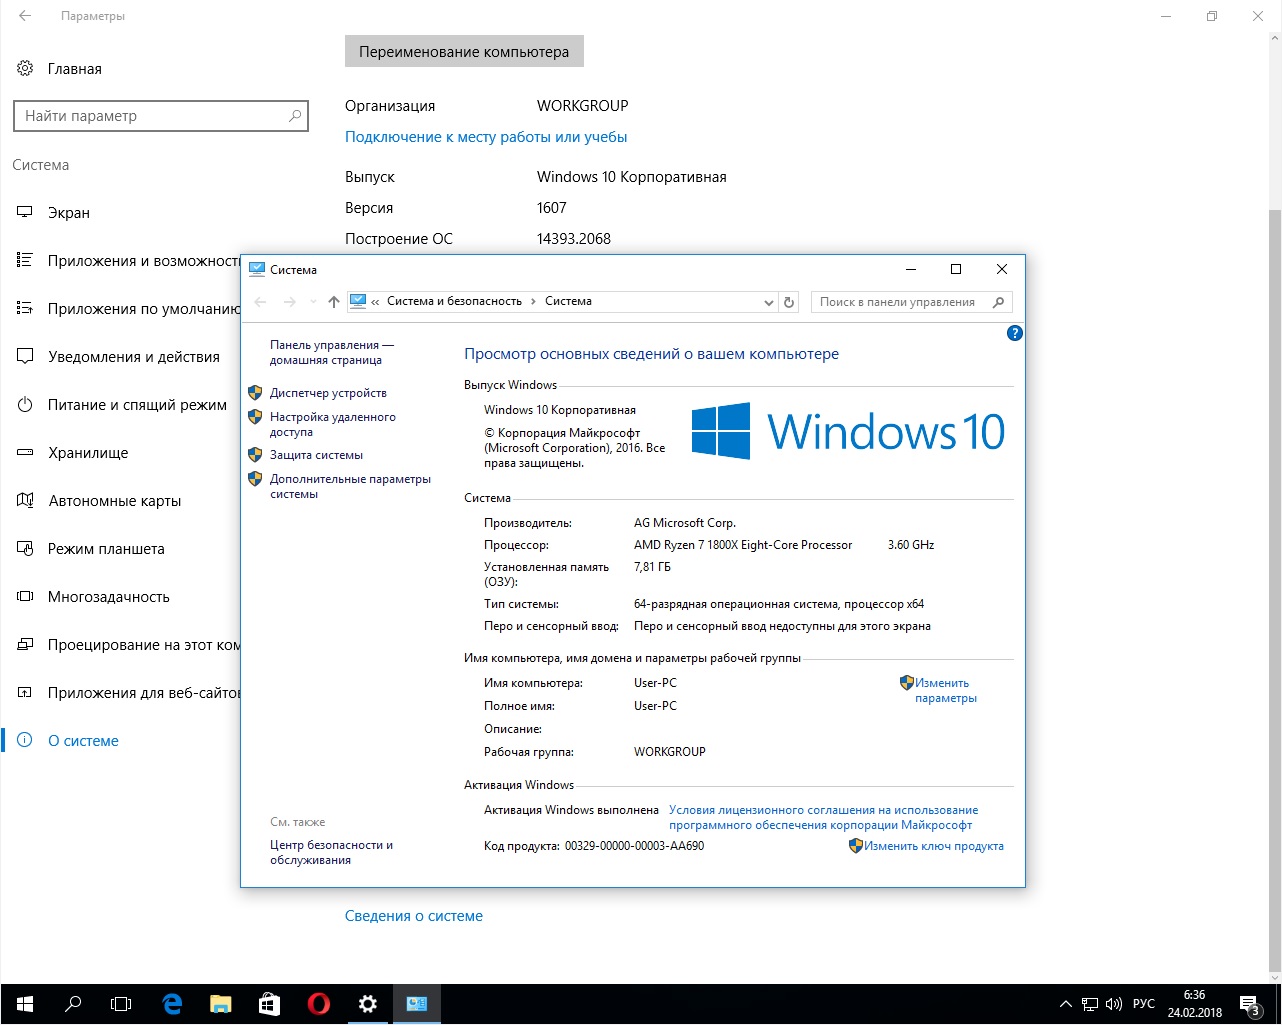Open Microsoft Store from the taskbar
1282x1025 pixels.
[270, 1004]
